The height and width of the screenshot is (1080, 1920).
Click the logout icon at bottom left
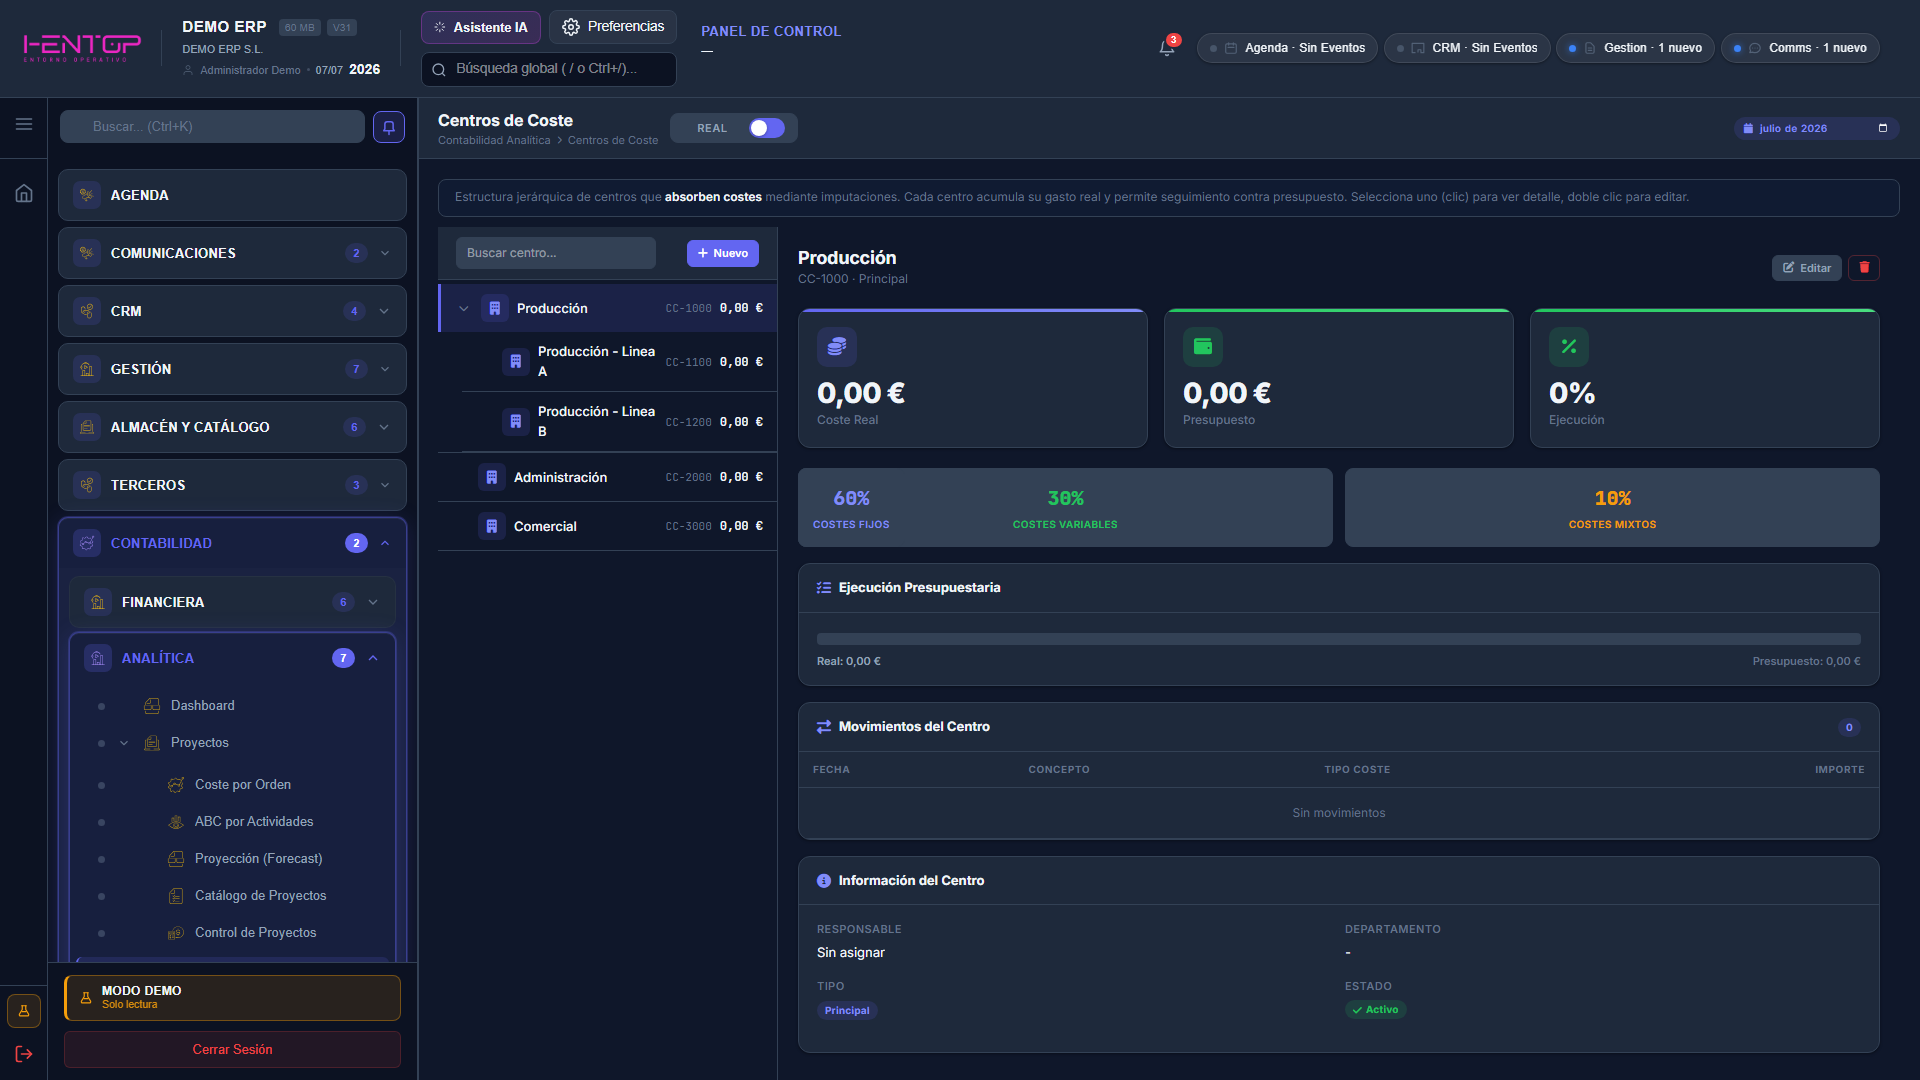tap(24, 1054)
